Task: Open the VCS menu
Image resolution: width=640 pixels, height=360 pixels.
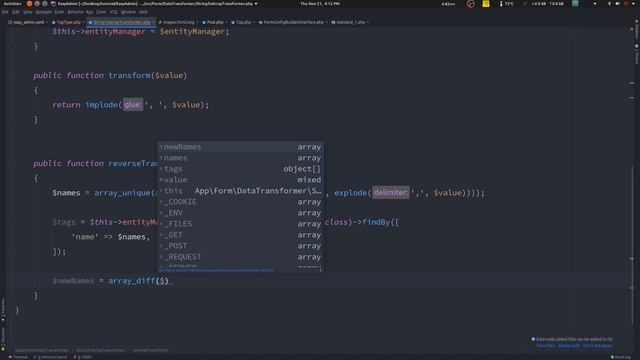Action: pos(113,12)
